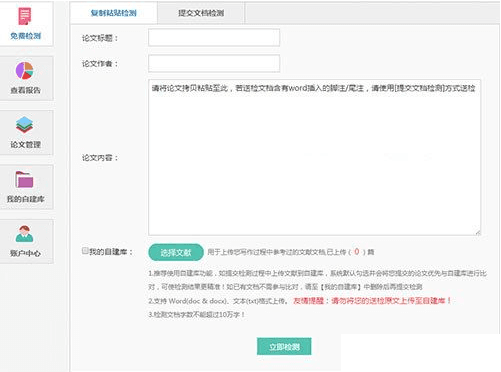This screenshot has width=501, height=372.
Task: Click the 论文内容 label
Action: click(100, 158)
